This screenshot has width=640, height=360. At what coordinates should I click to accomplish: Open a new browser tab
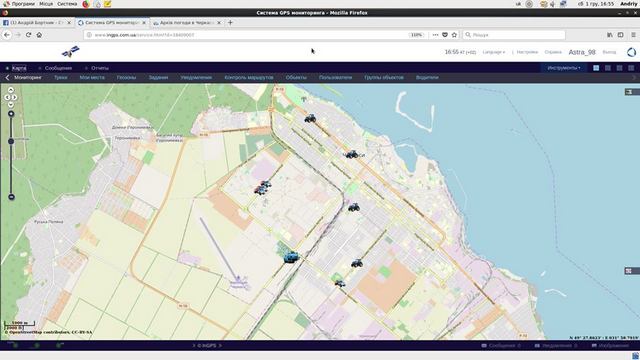tap(230, 23)
